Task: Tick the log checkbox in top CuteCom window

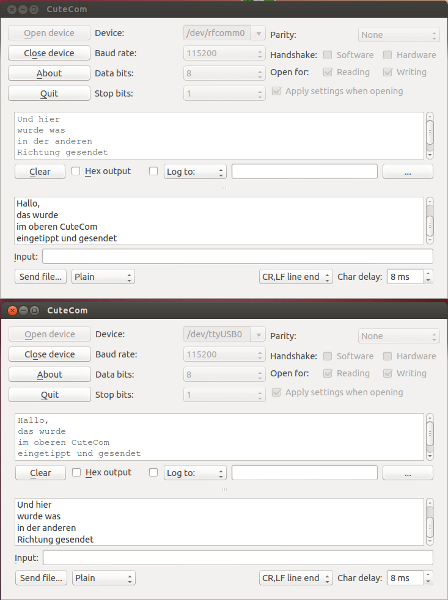Action: [153, 171]
